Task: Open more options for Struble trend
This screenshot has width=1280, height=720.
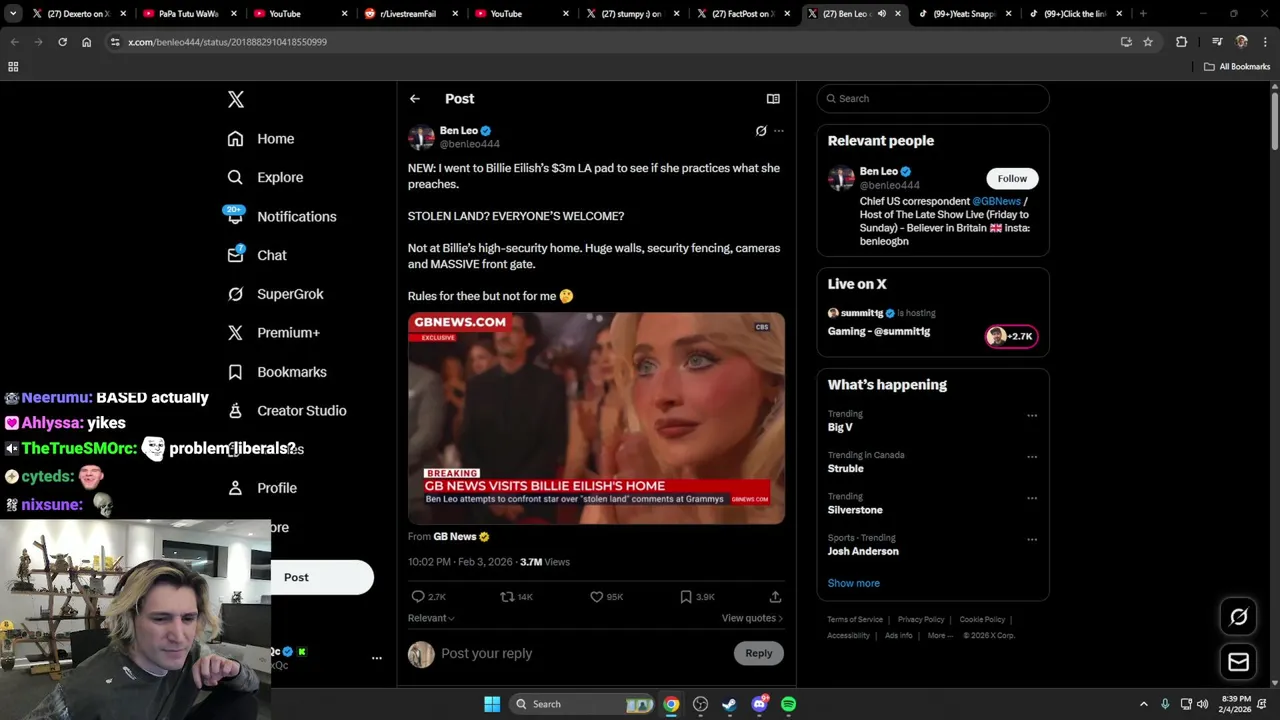Action: pyautogui.click(x=1032, y=457)
